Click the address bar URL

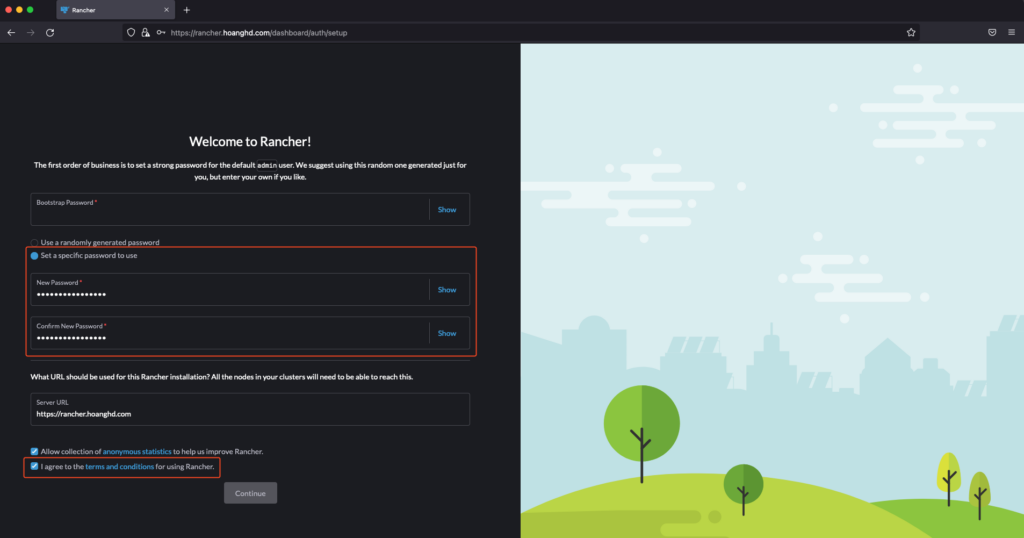(259, 33)
